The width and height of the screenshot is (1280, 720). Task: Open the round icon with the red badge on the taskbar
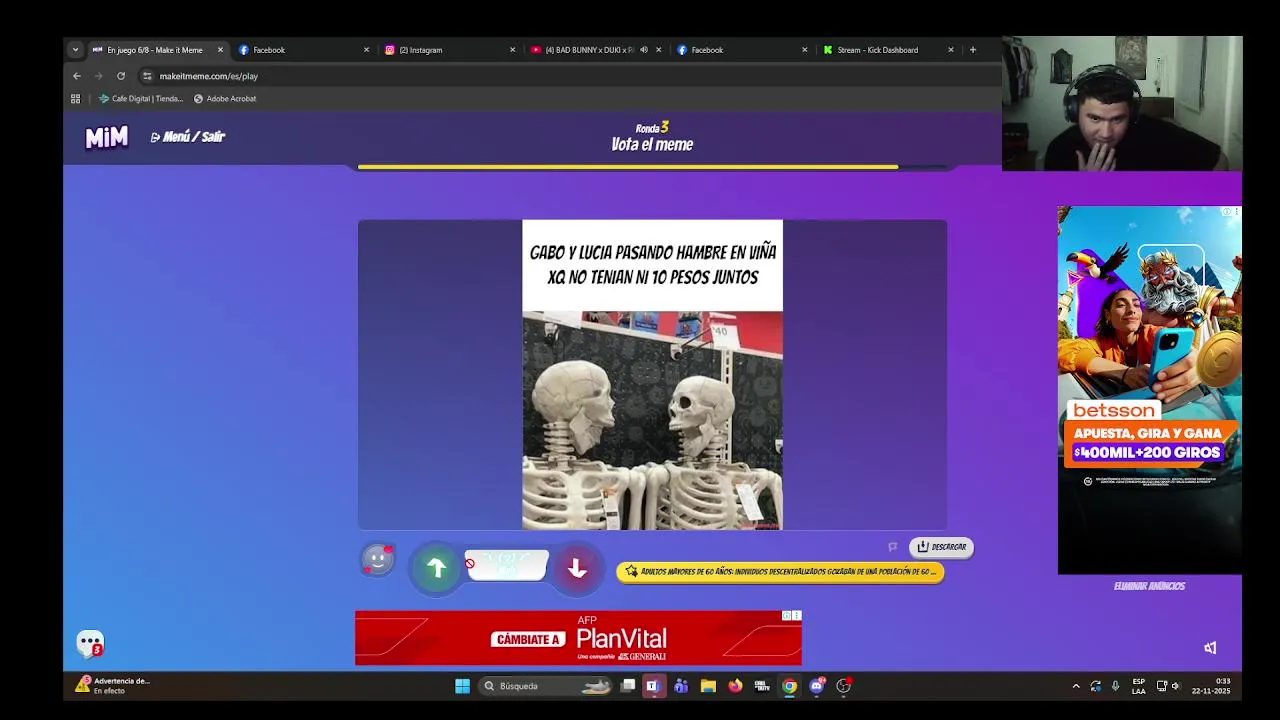click(x=843, y=686)
